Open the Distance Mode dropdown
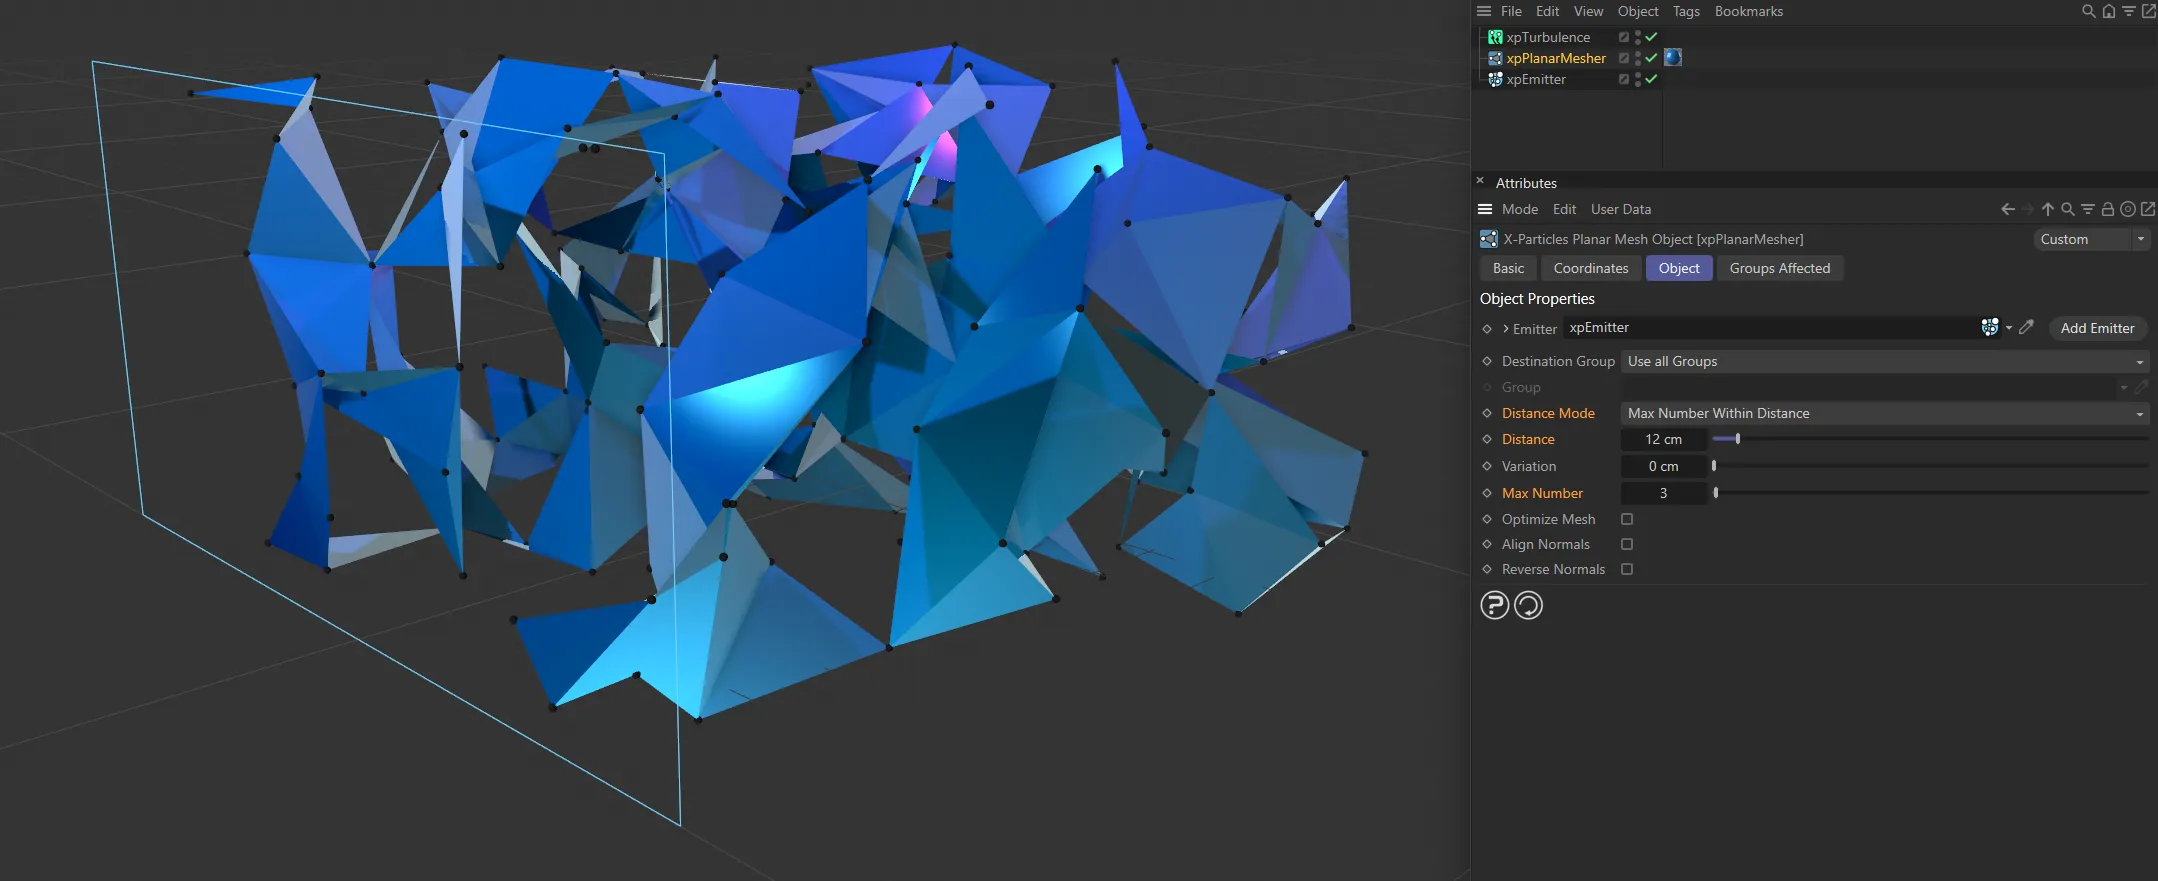This screenshot has width=2158, height=881. [1884, 413]
